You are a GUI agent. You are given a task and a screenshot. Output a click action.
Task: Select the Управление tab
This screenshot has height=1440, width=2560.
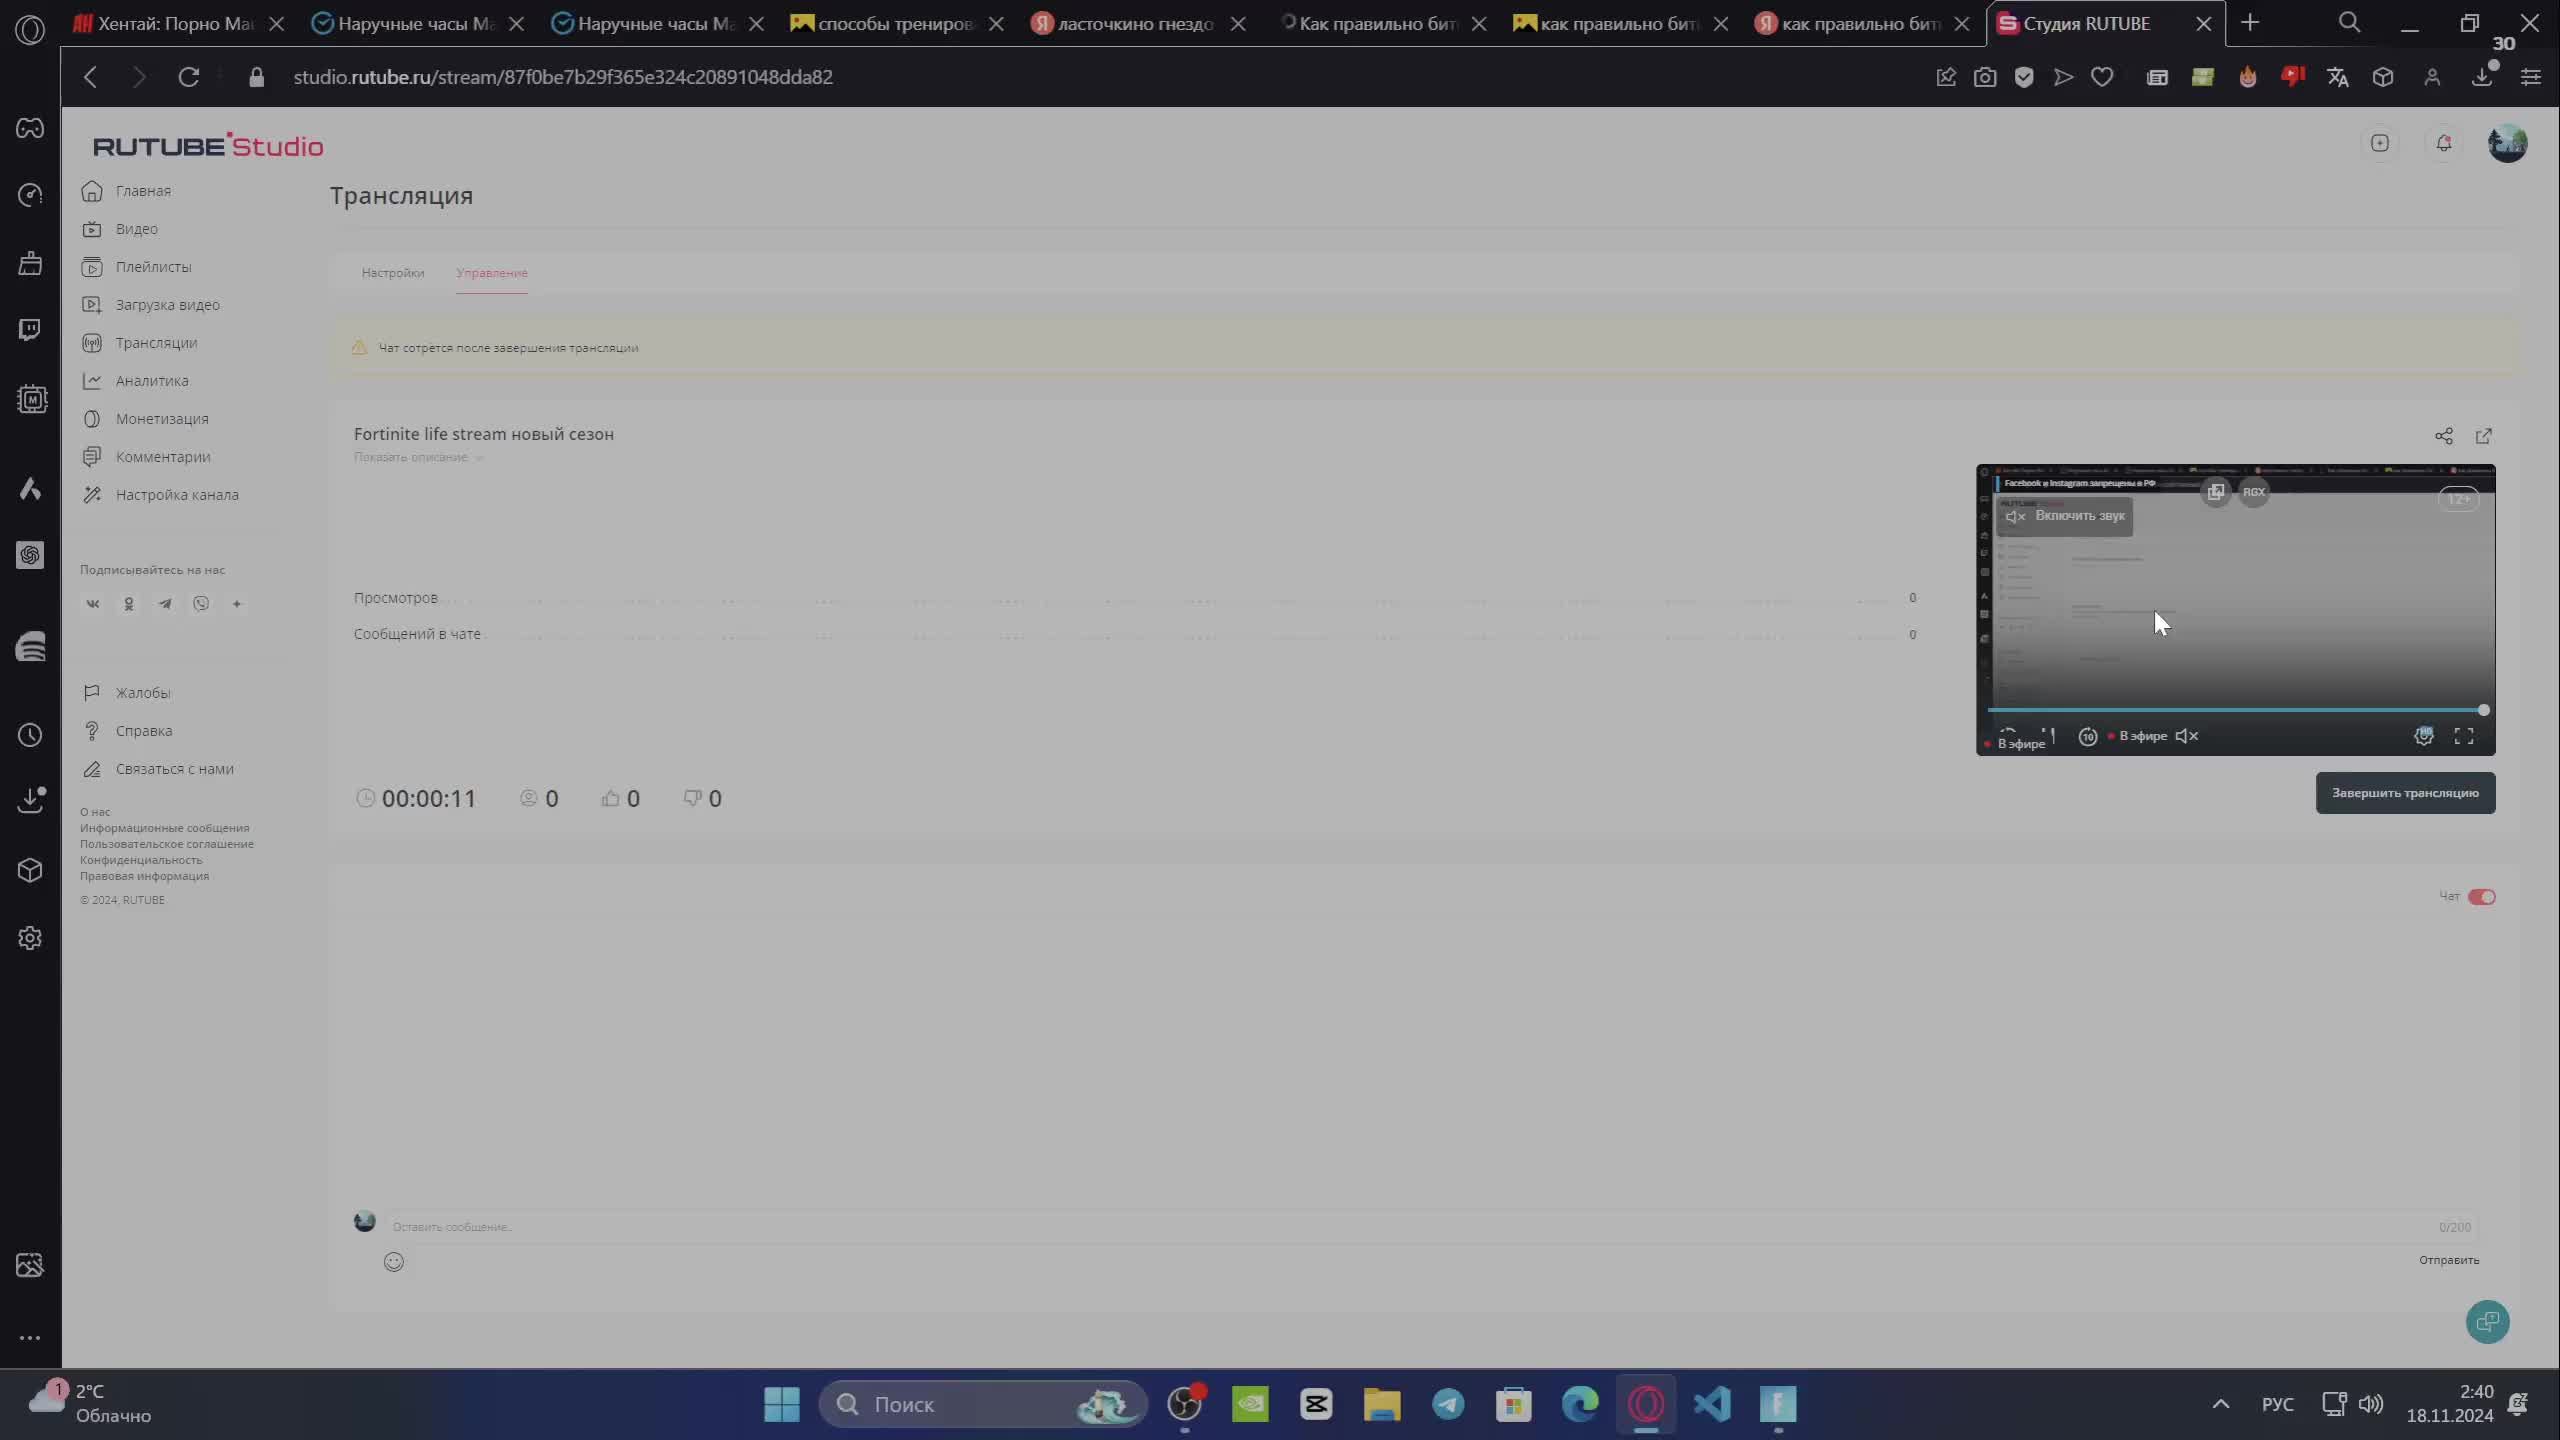coord(492,273)
